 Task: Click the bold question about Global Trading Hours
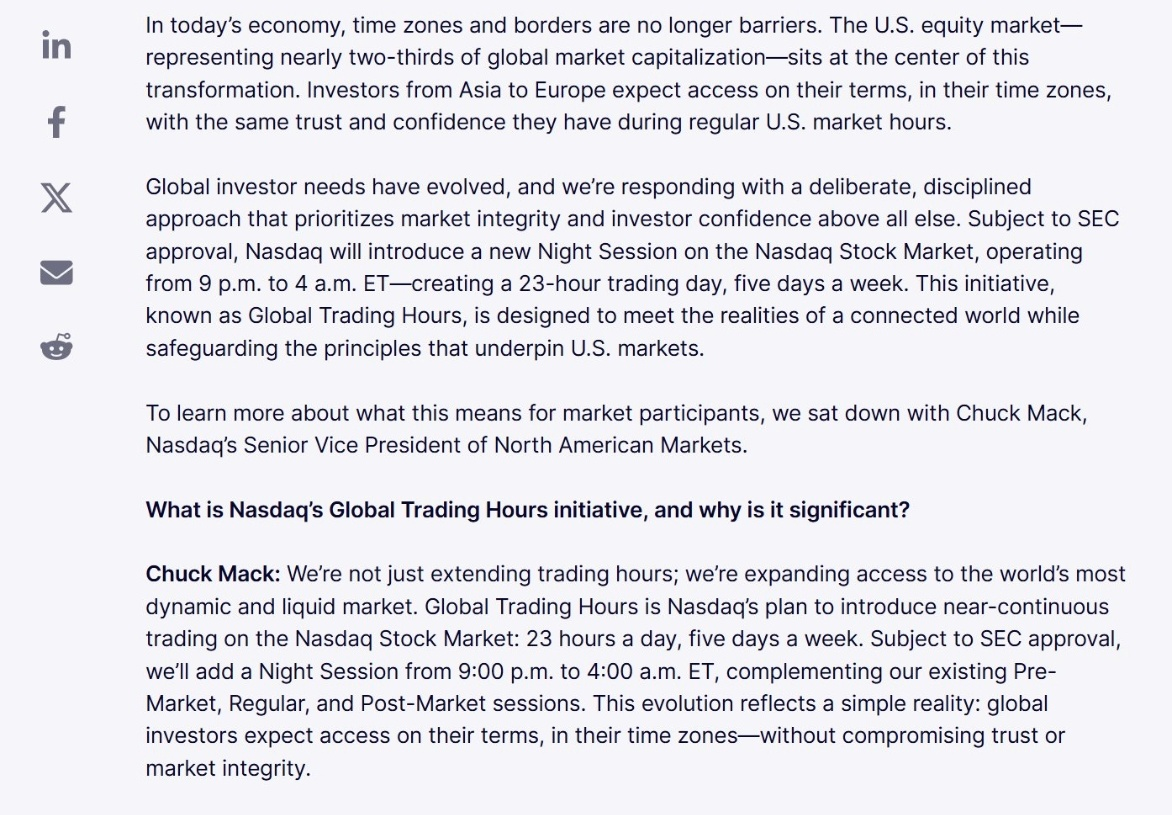528,510
